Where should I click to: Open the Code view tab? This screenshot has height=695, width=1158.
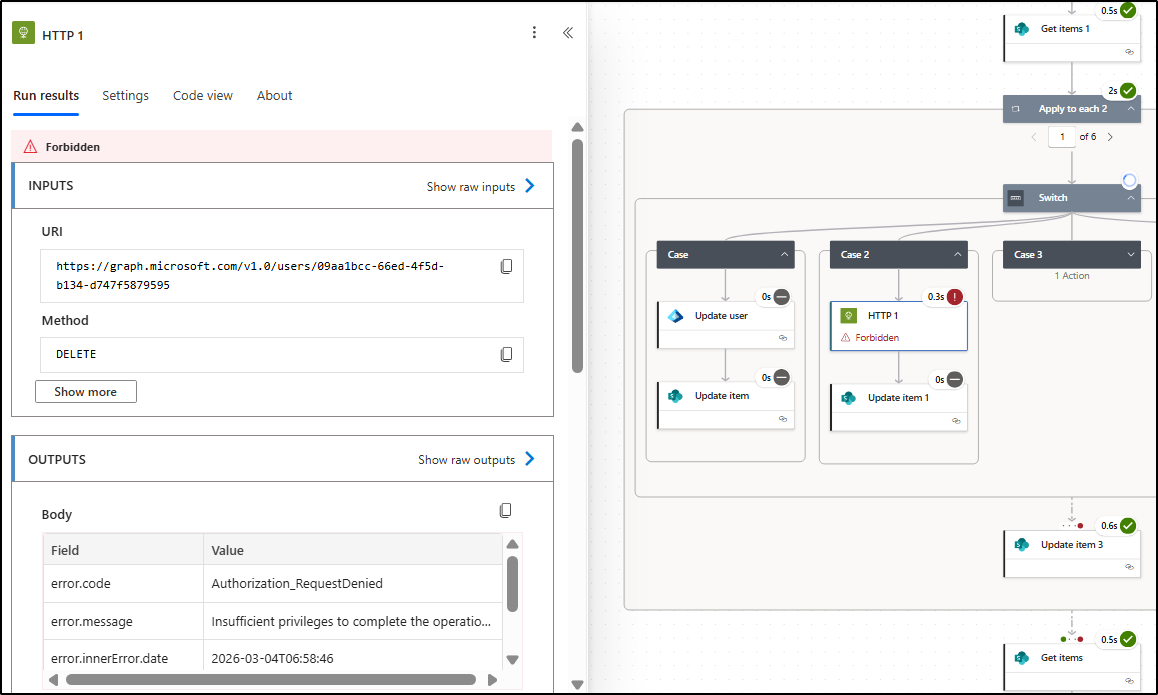[203, 95]
